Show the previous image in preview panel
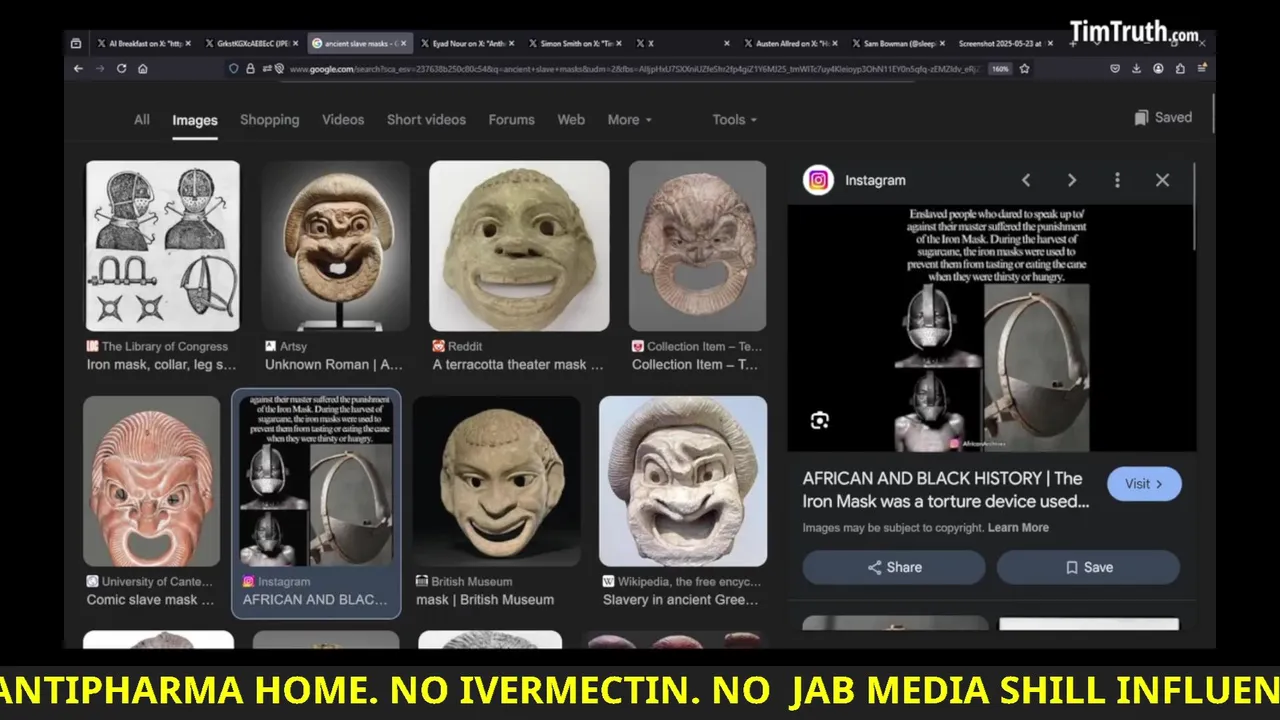The height and width of the screenshot is (720, 1280). 1025,180
